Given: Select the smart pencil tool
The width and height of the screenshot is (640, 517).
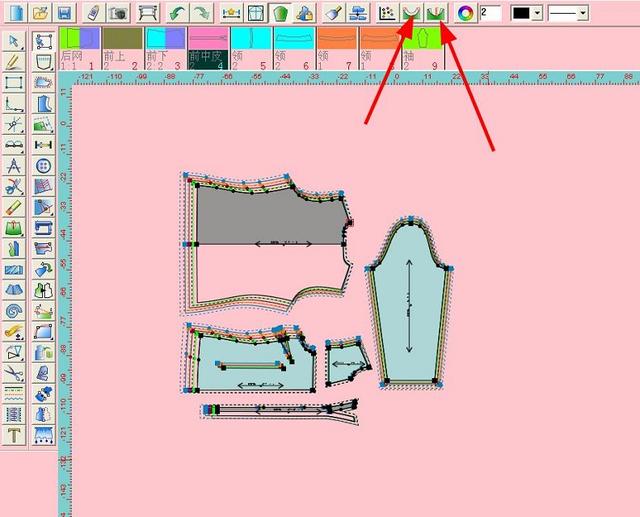Looking at the screenshot, I should coord(14,62).
